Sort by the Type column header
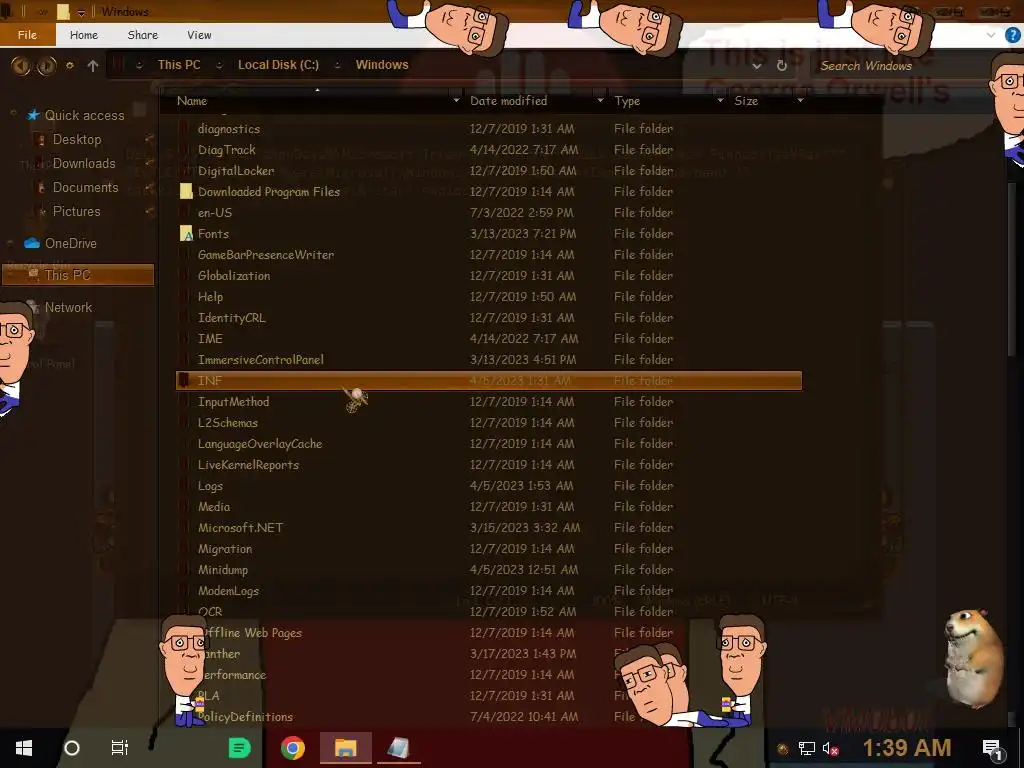This screenshot has width=1024, height=768. tap(627, 101)
